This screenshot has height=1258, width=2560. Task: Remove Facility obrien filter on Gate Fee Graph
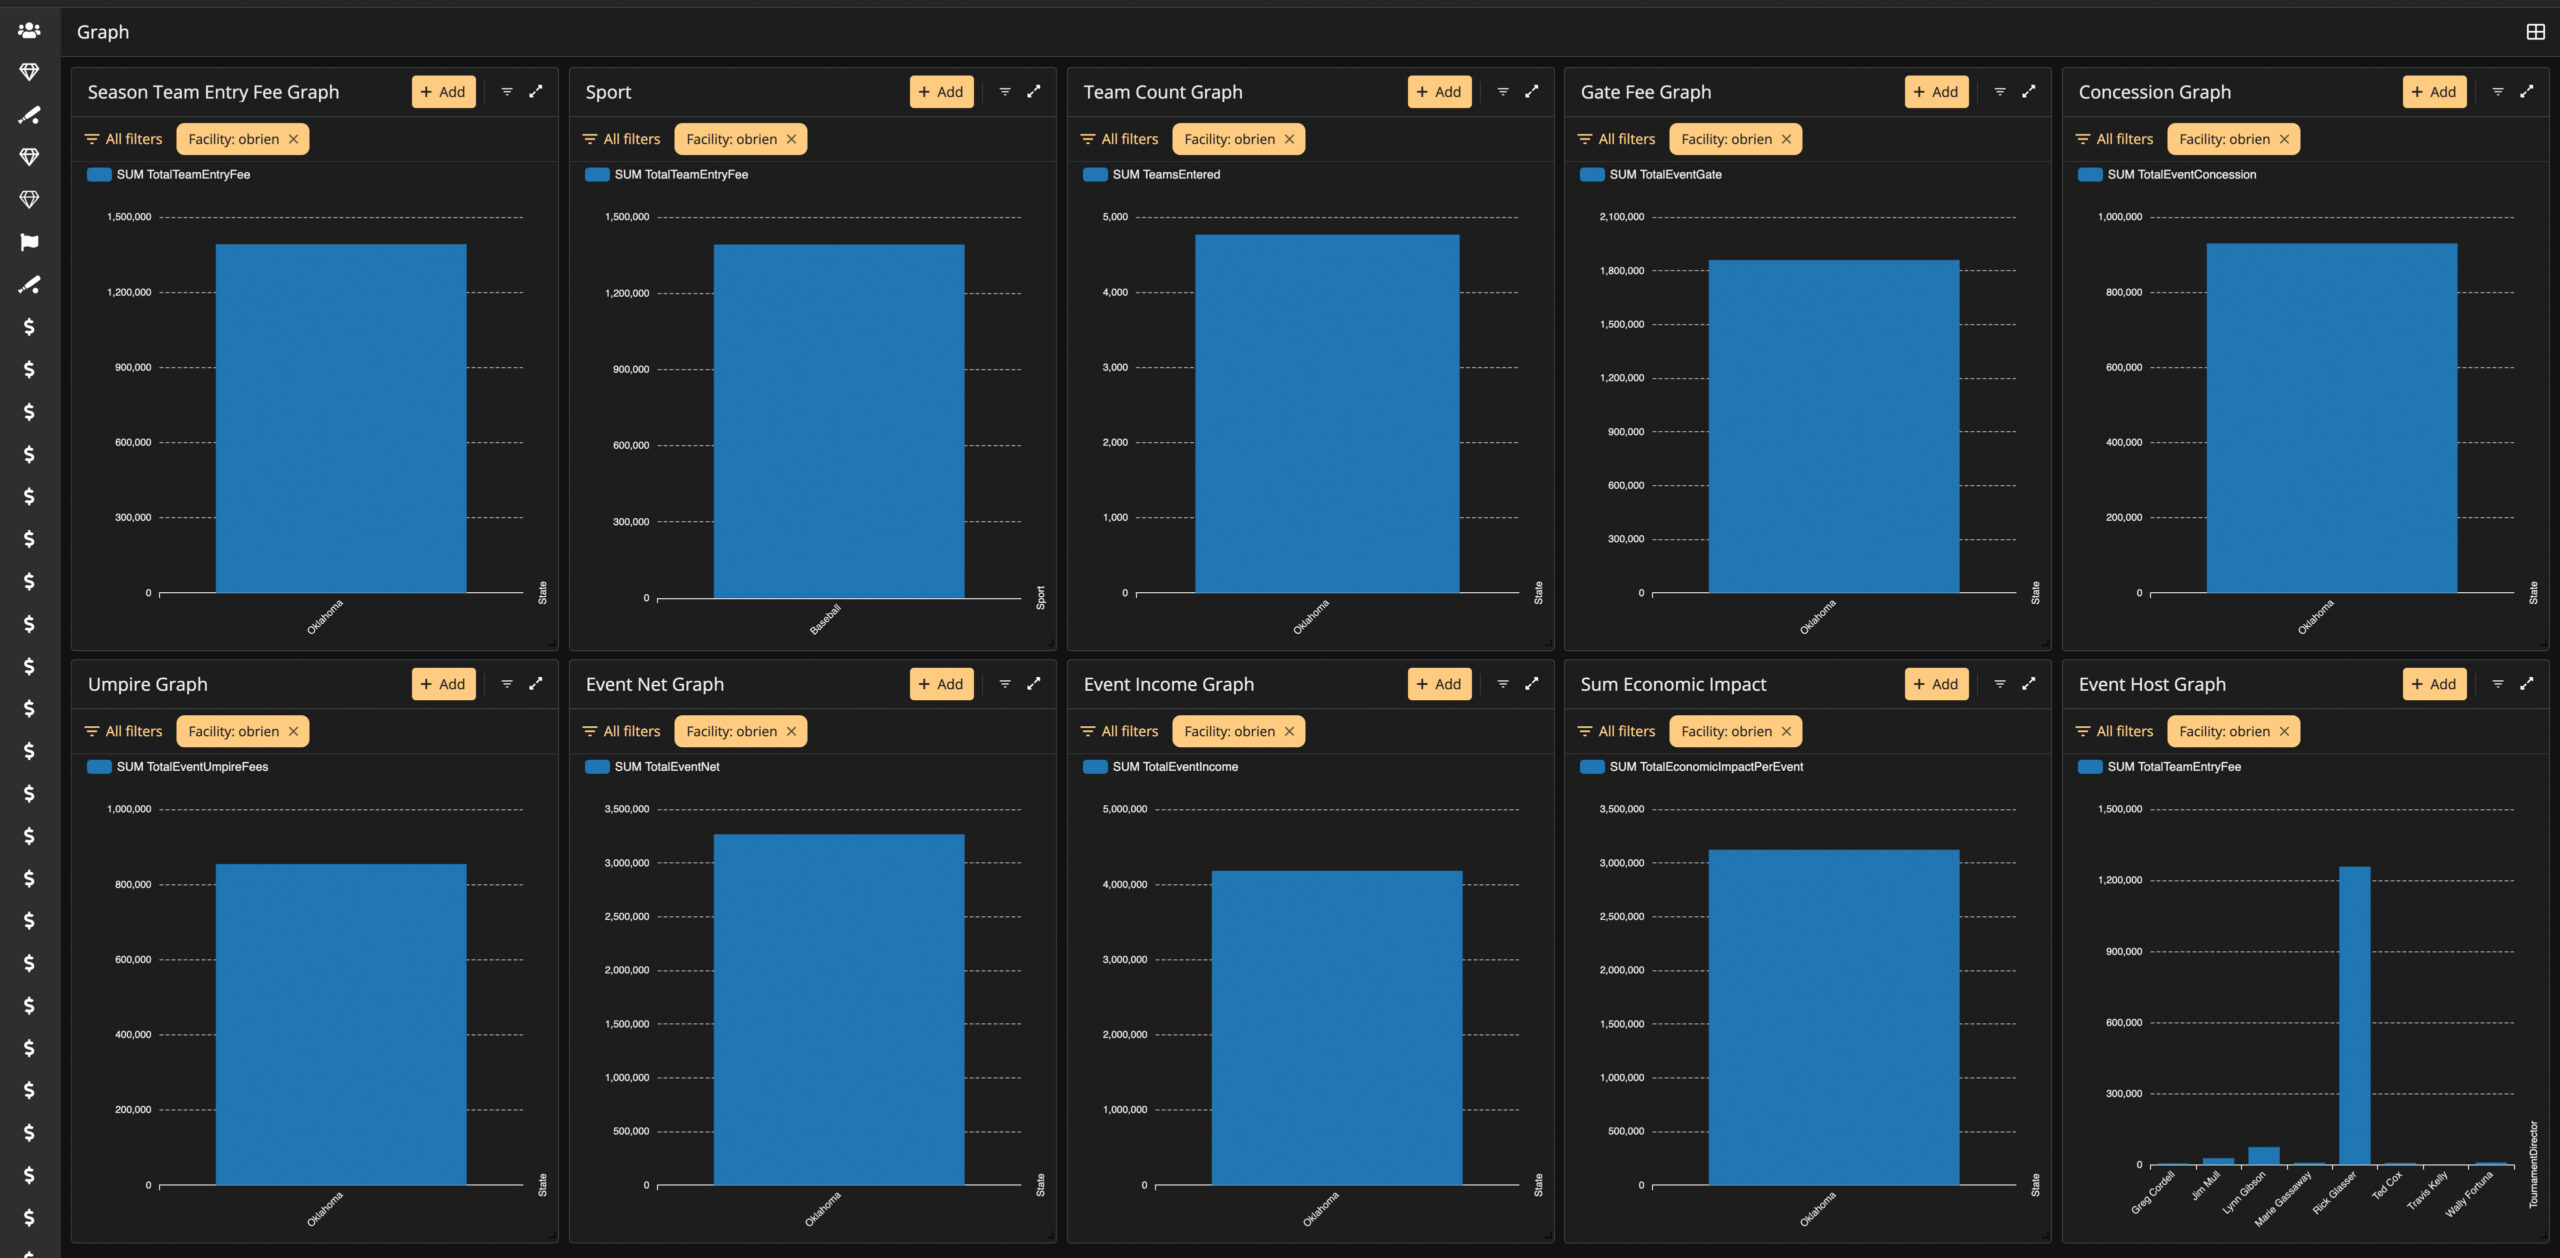point(1787,139)
